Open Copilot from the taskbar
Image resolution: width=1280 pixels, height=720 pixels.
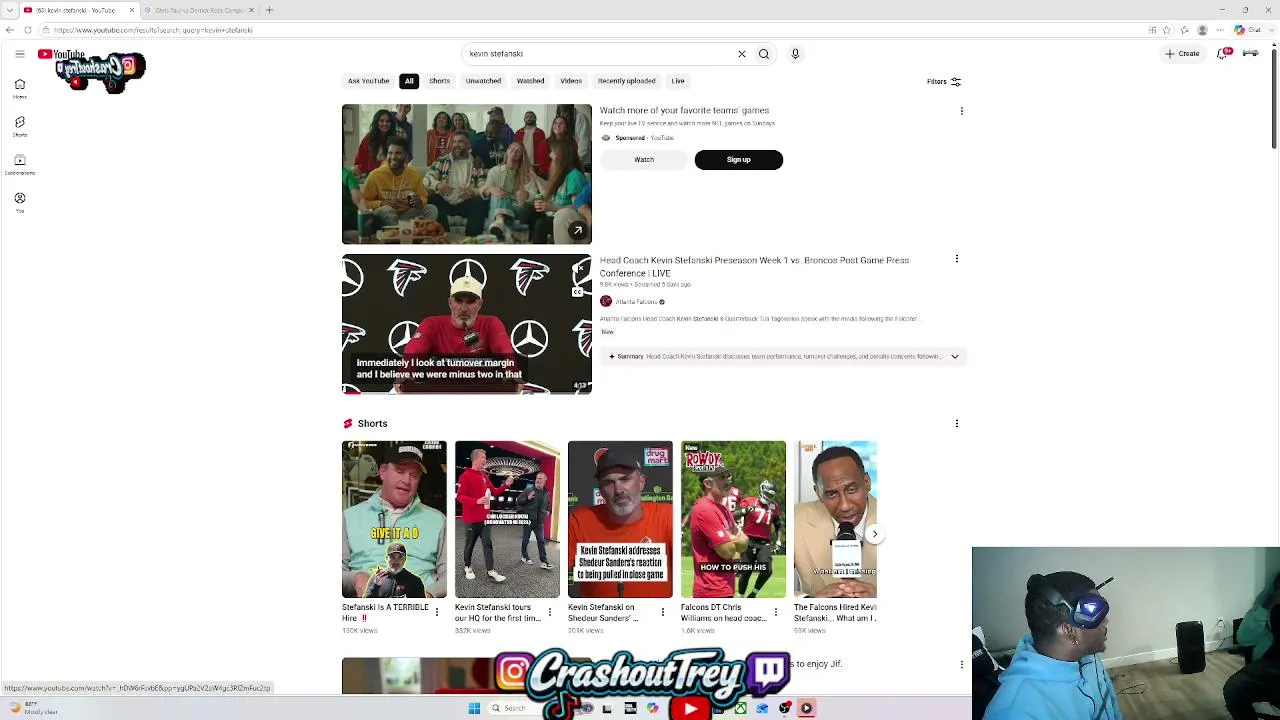(x=652, y=708)
